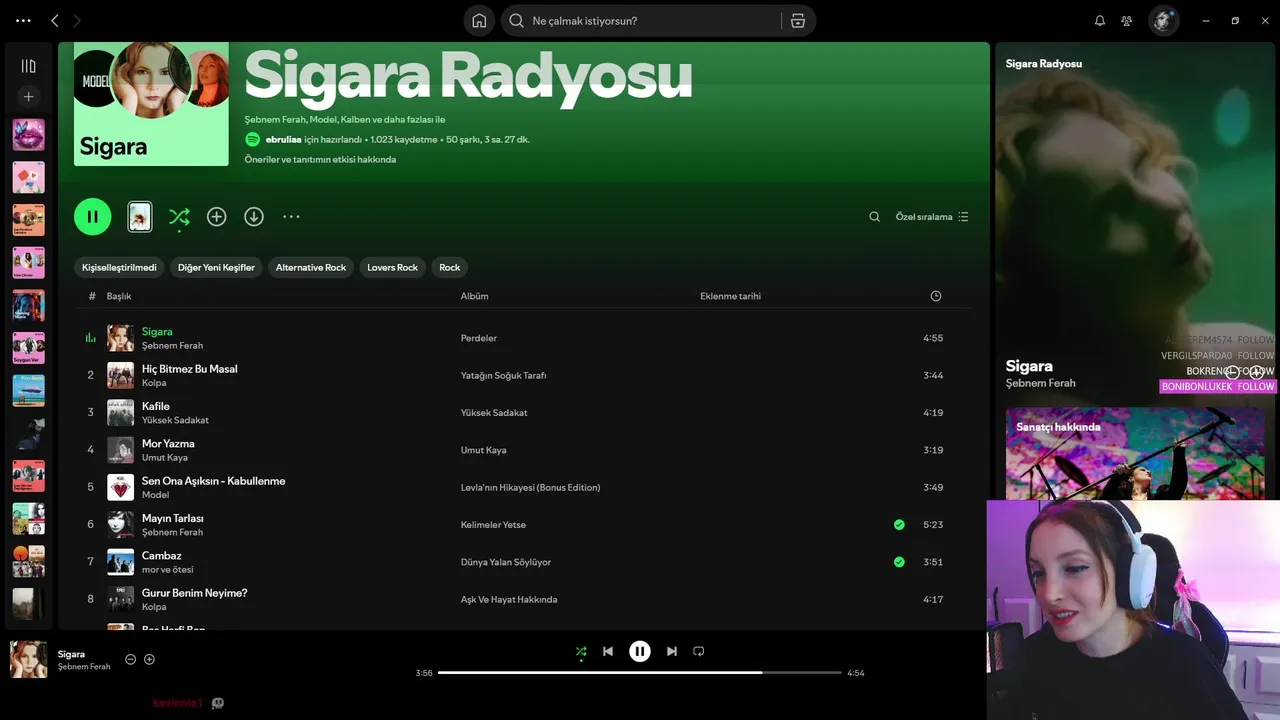Select the 'Alternative Rock' chip

click(x=311, y=267)
